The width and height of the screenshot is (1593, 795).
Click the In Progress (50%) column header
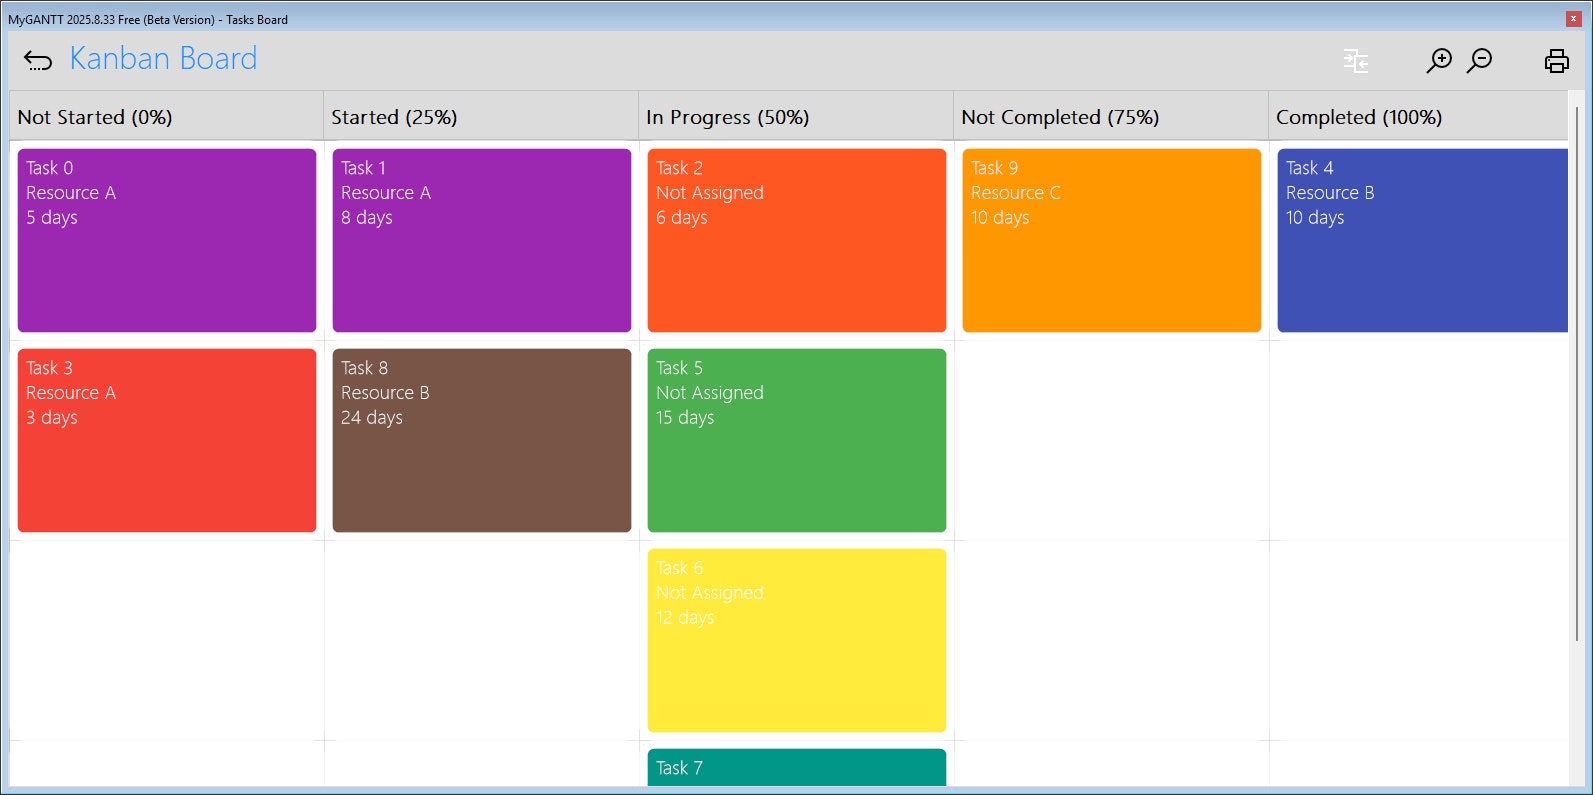click(x=796, y=116)
